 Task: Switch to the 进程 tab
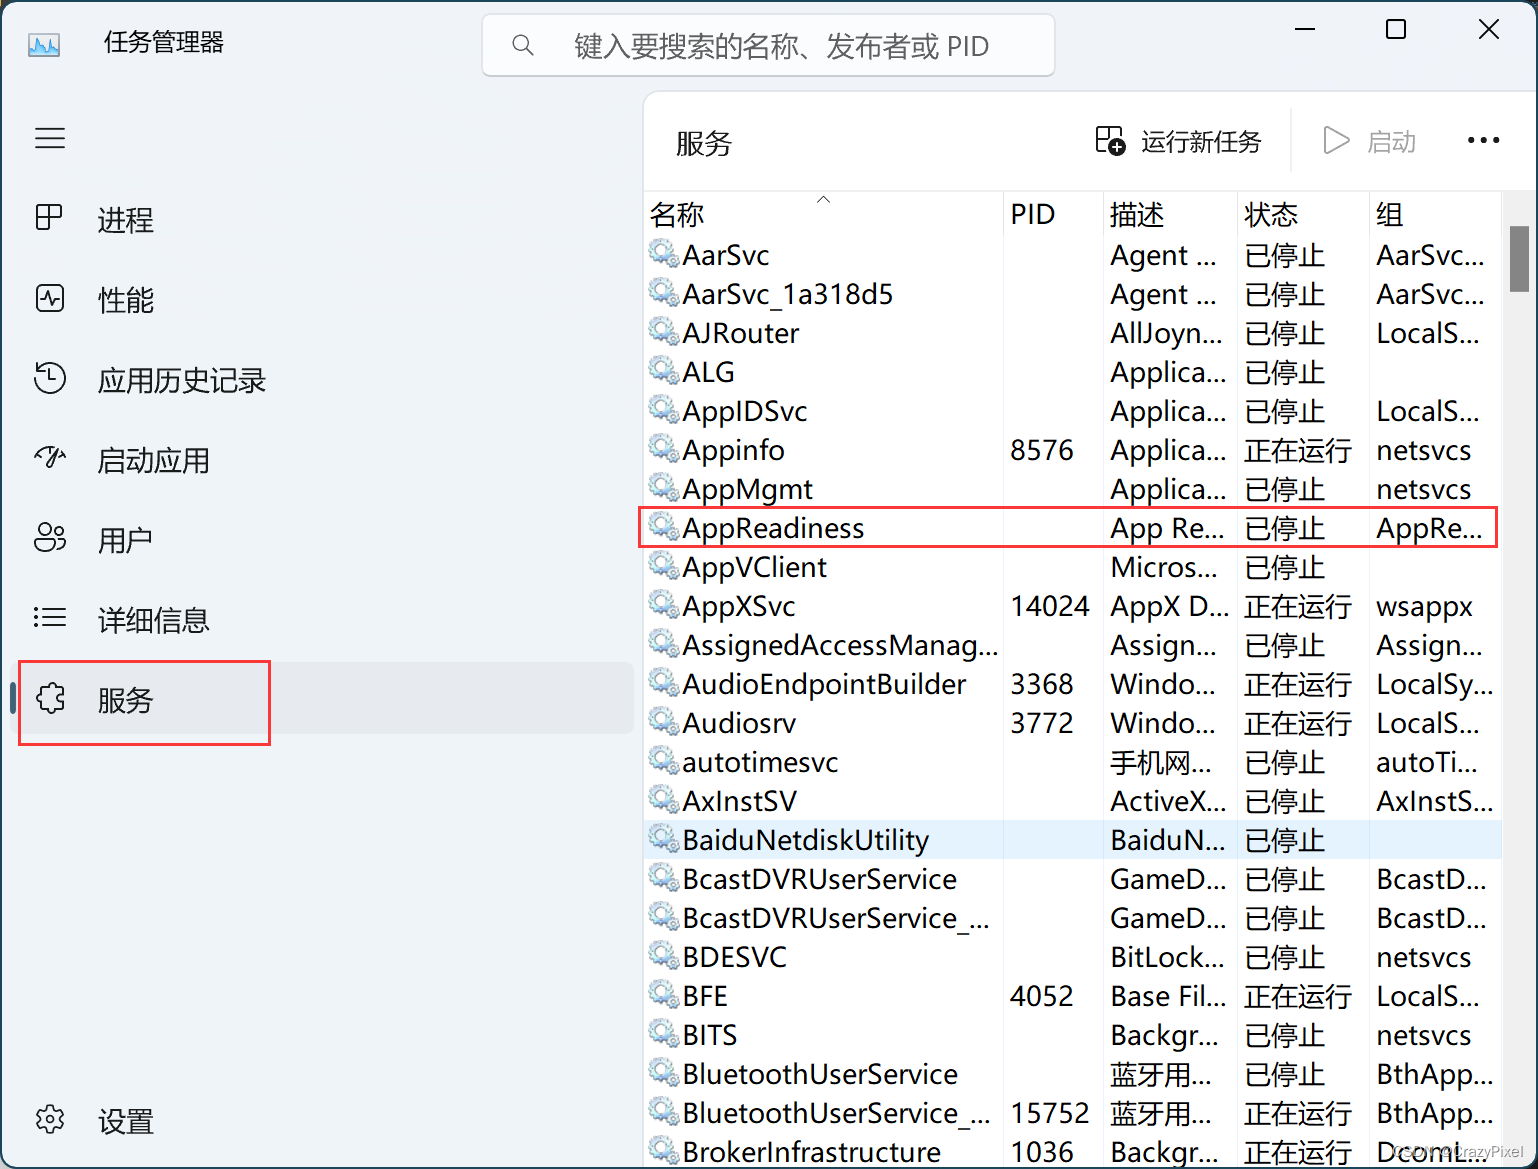(126, 220)
